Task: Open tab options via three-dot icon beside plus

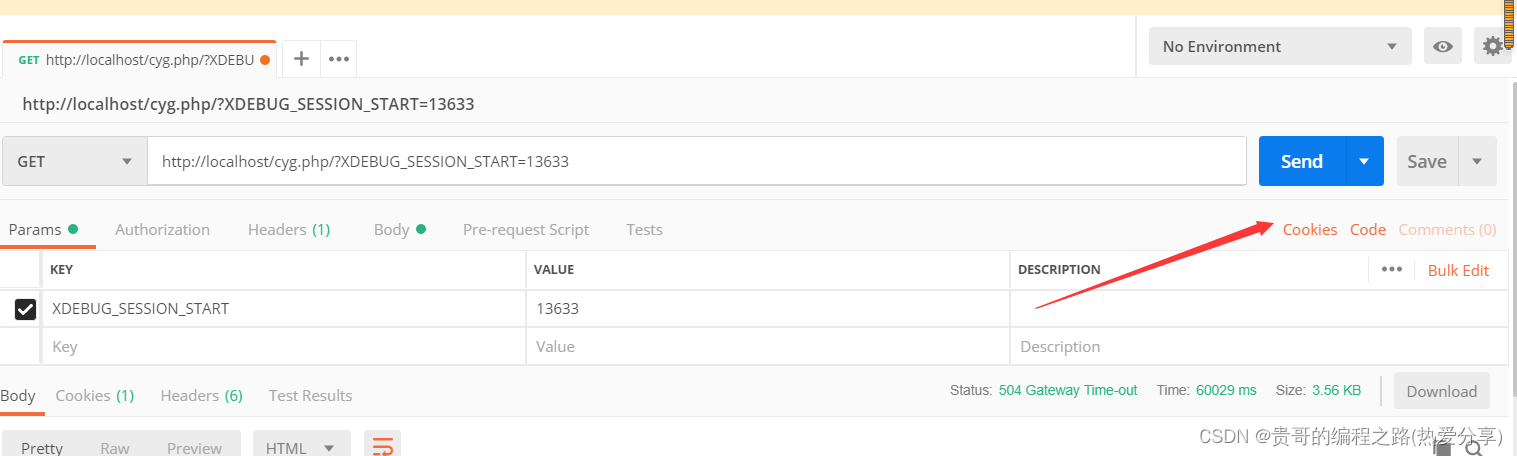Action: tap(339, 59)
